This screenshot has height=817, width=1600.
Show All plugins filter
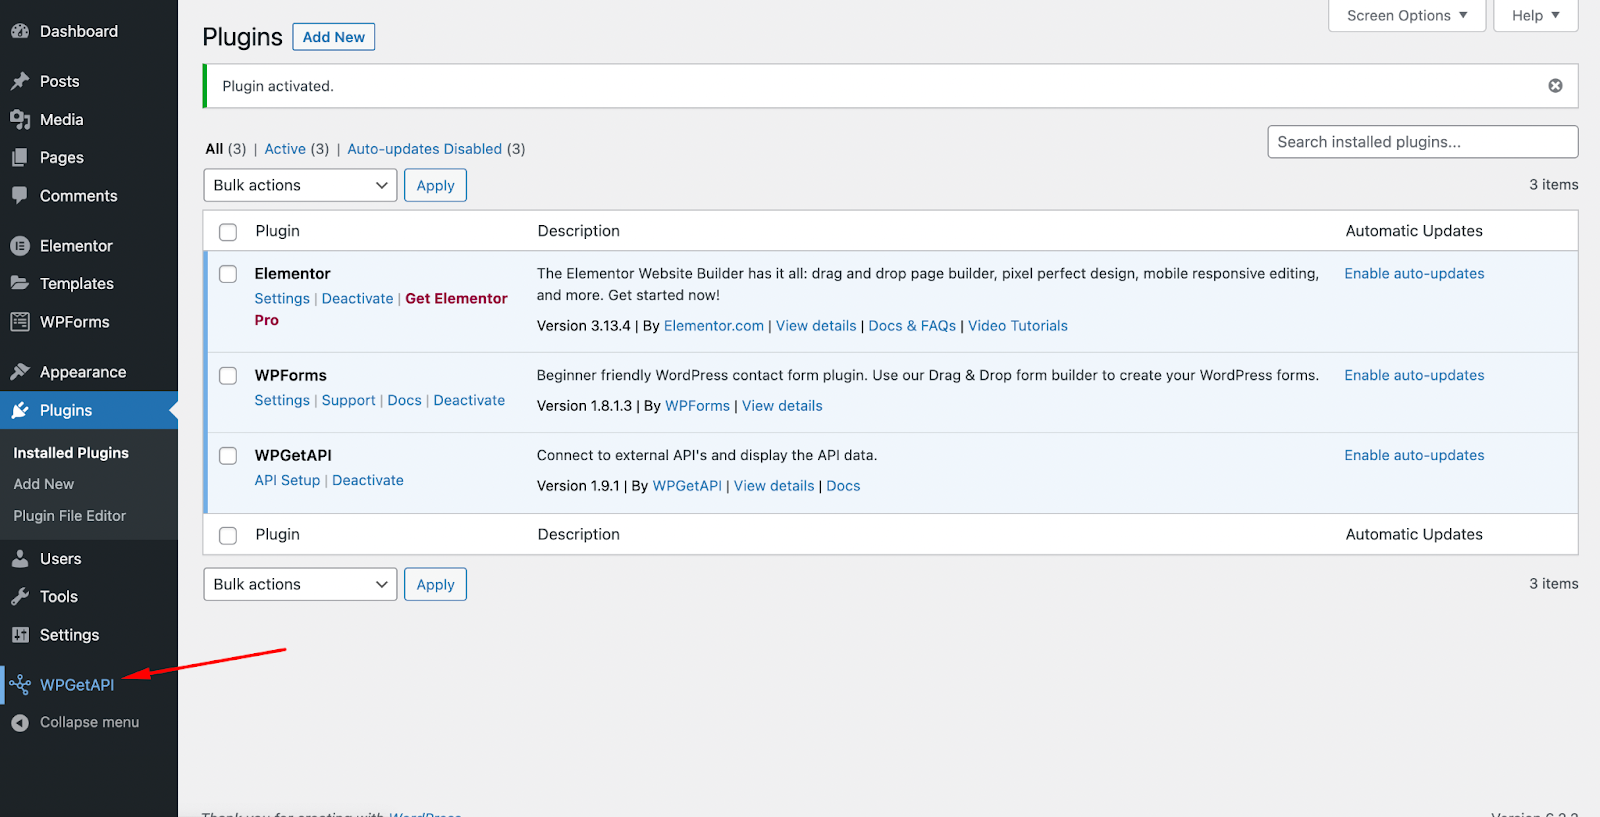[214, 149]
